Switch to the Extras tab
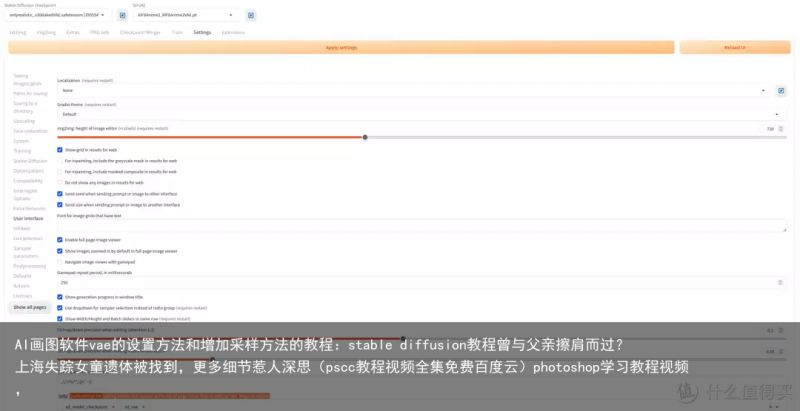The image size is (800, 411). (x=72, y=32)
